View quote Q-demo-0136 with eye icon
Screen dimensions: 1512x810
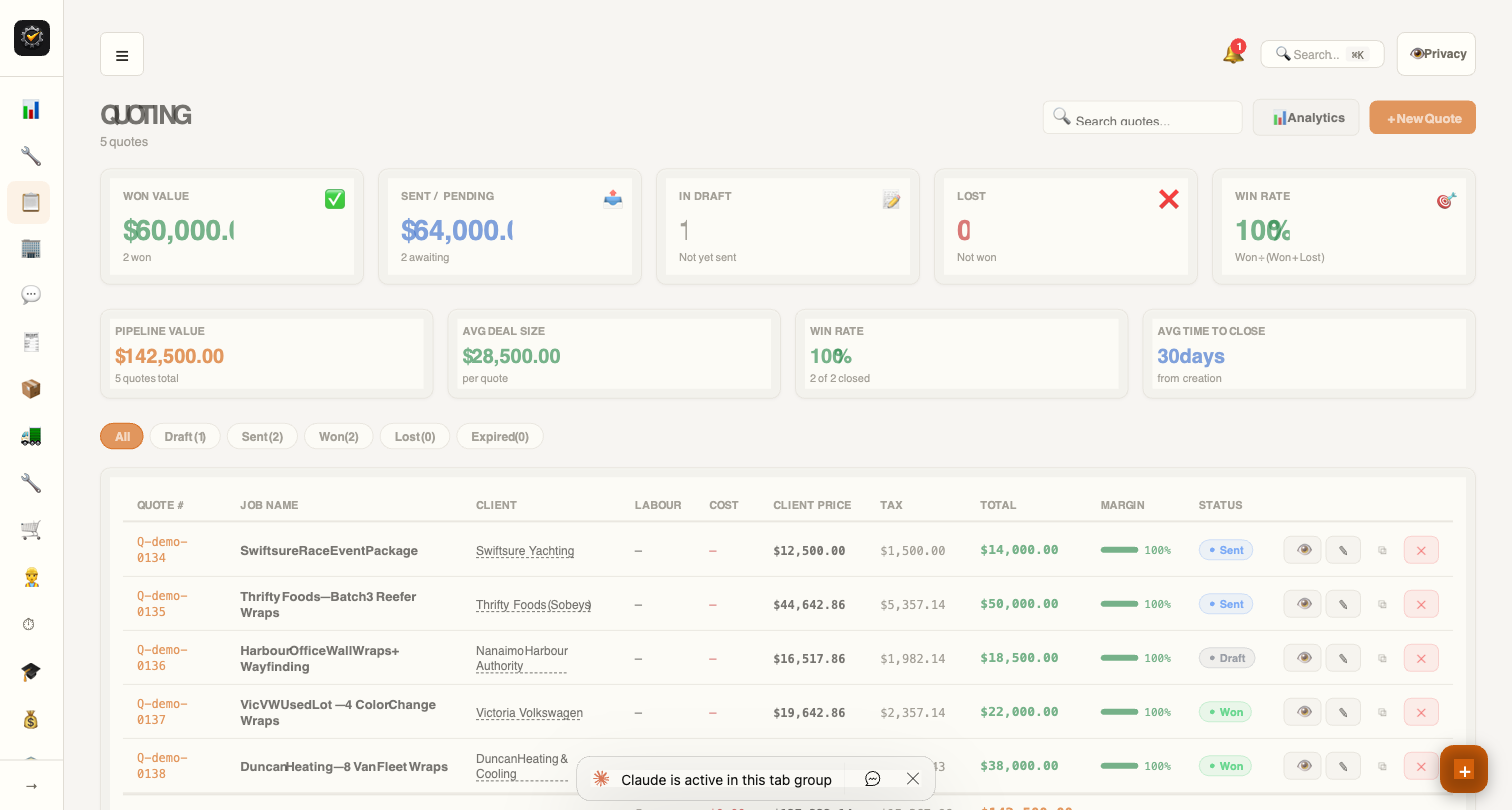(x=1303, y=658)
